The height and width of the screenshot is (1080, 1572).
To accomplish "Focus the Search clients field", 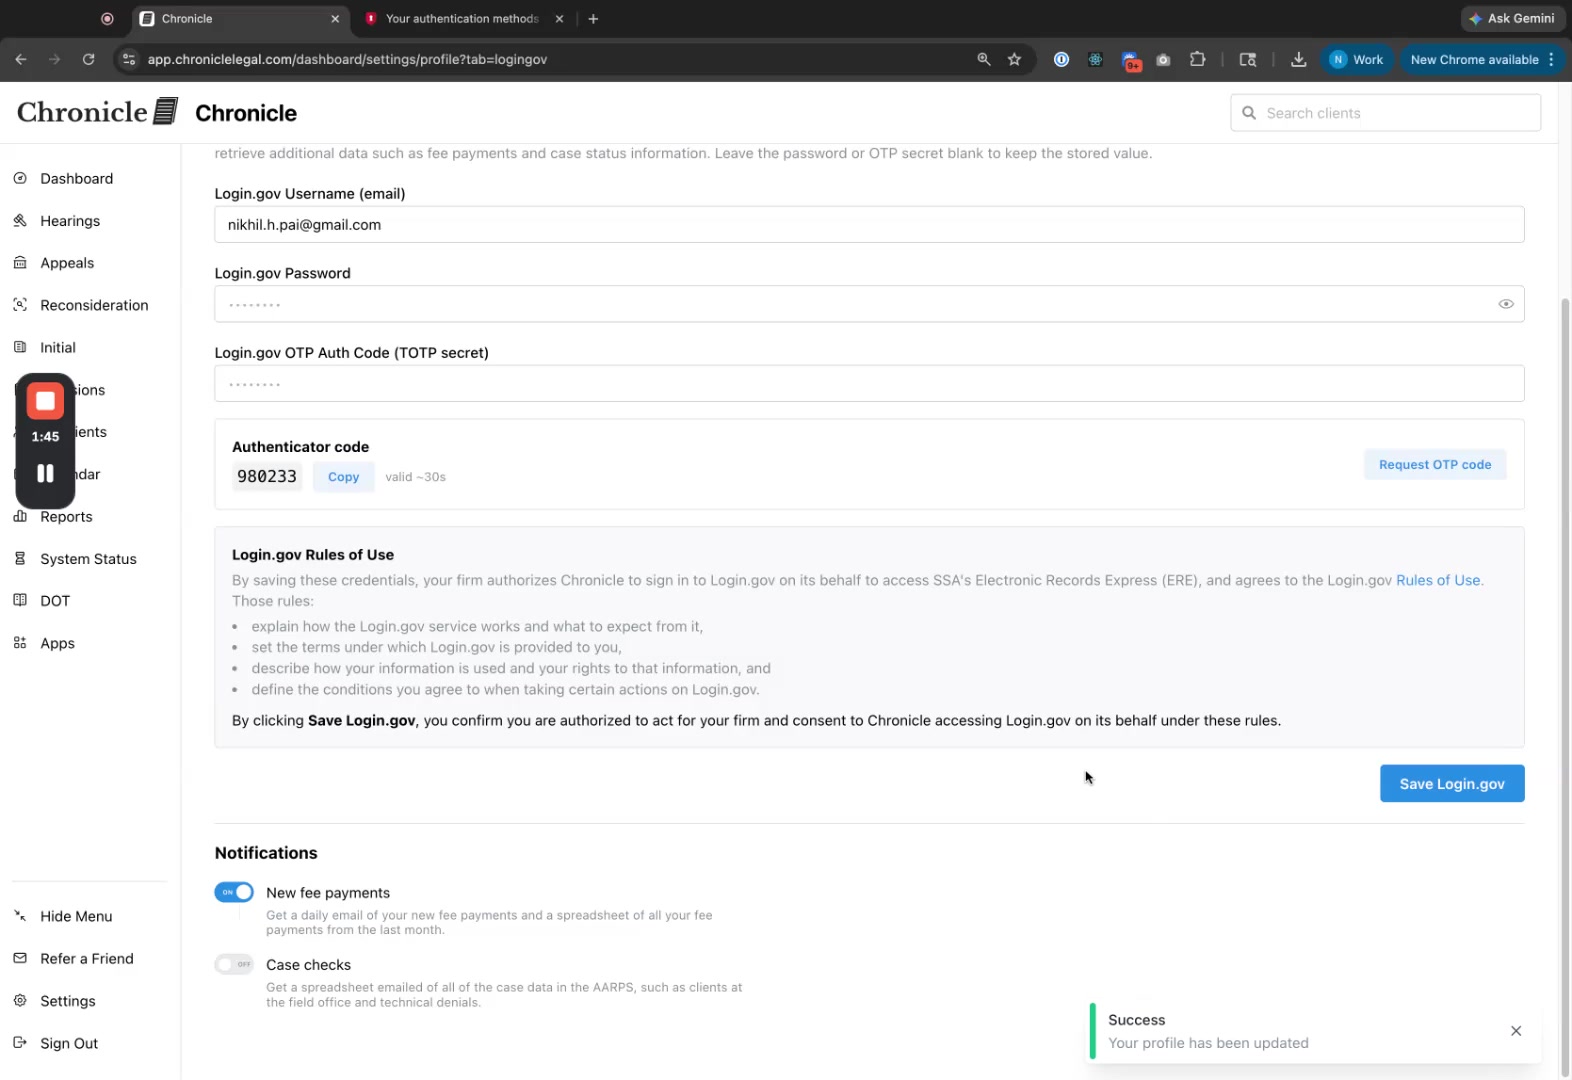I will [1385, 113].
